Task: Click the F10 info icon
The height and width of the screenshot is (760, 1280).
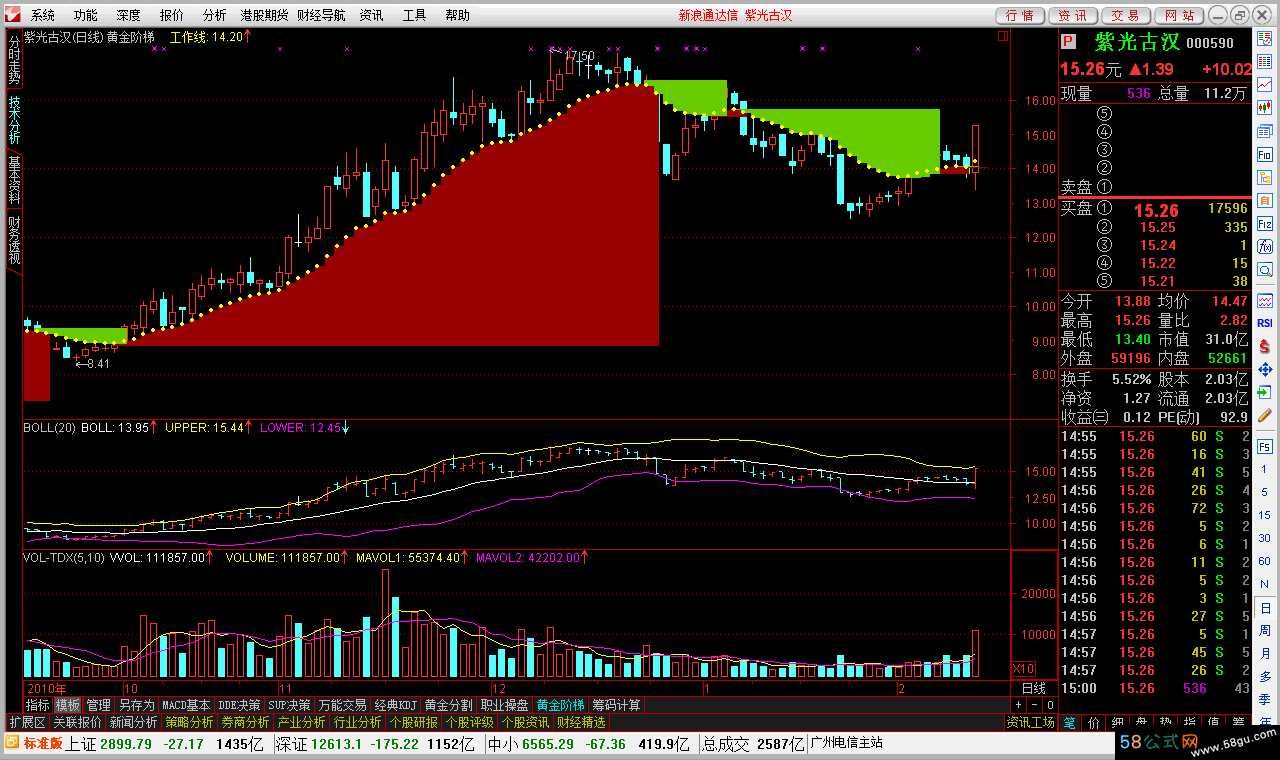Action: 1265,155
